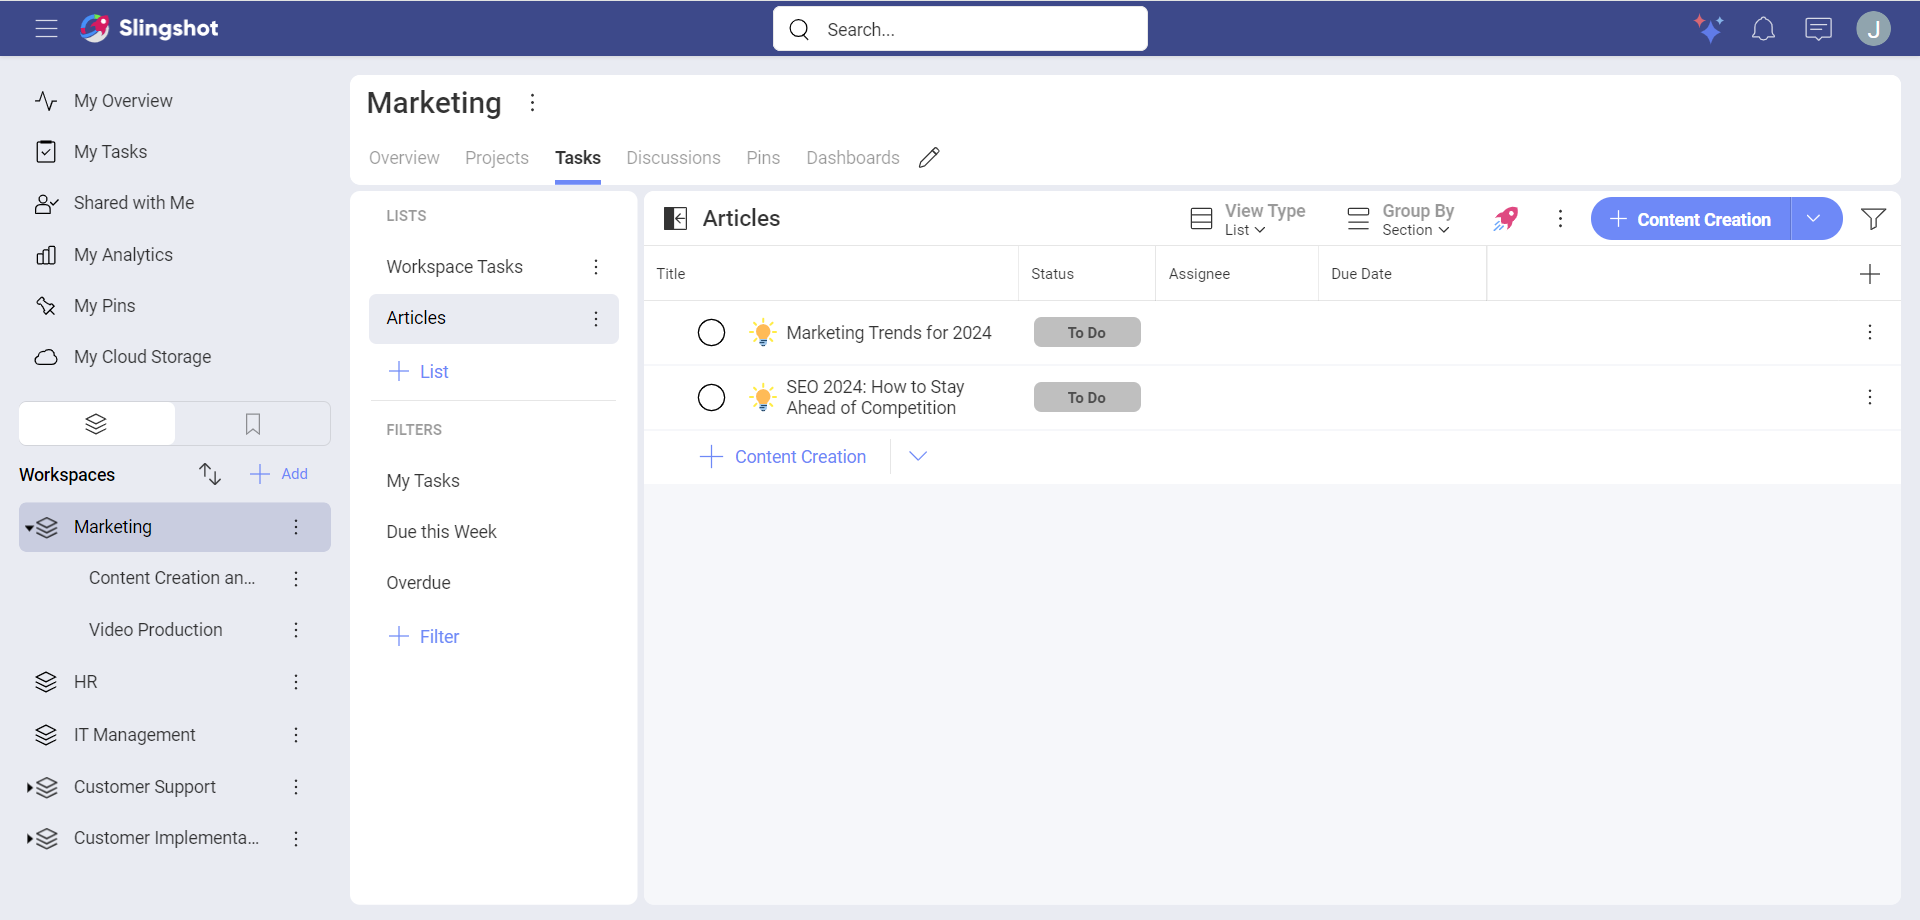
Task: Open IT Management options menu
Action: click(x=296, y=735)
